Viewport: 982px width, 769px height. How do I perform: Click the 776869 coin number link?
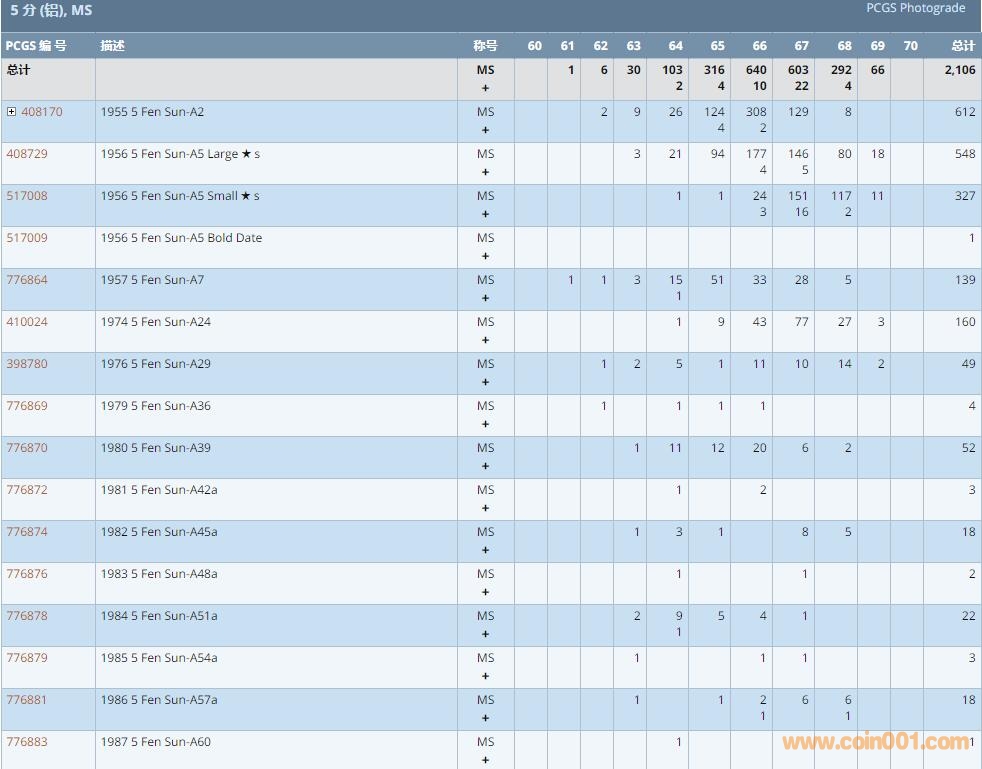click(27, 406)
